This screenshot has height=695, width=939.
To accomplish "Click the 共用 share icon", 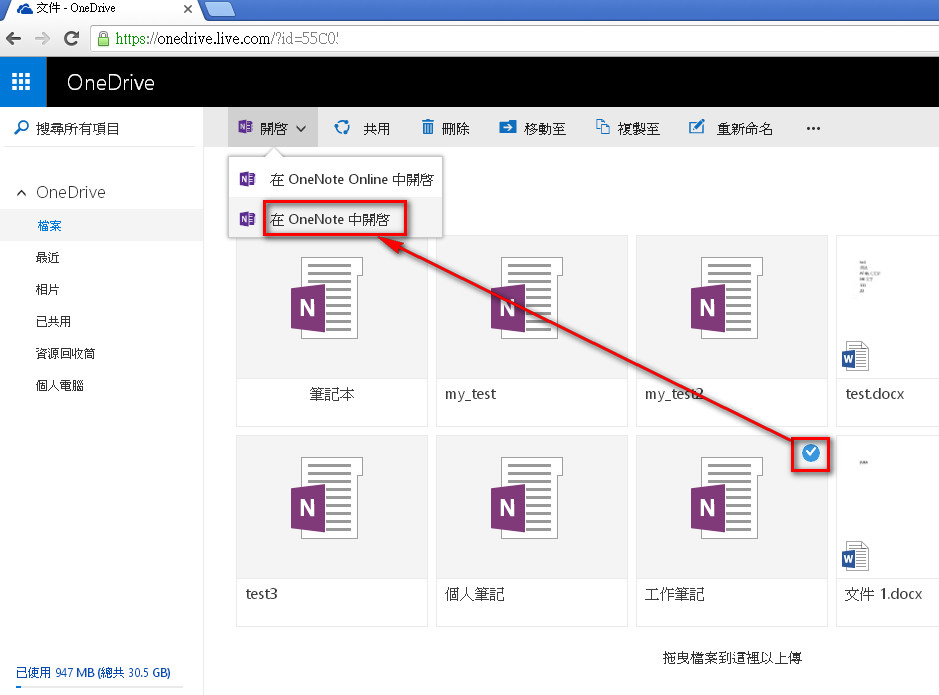I will tap(342, 128).
